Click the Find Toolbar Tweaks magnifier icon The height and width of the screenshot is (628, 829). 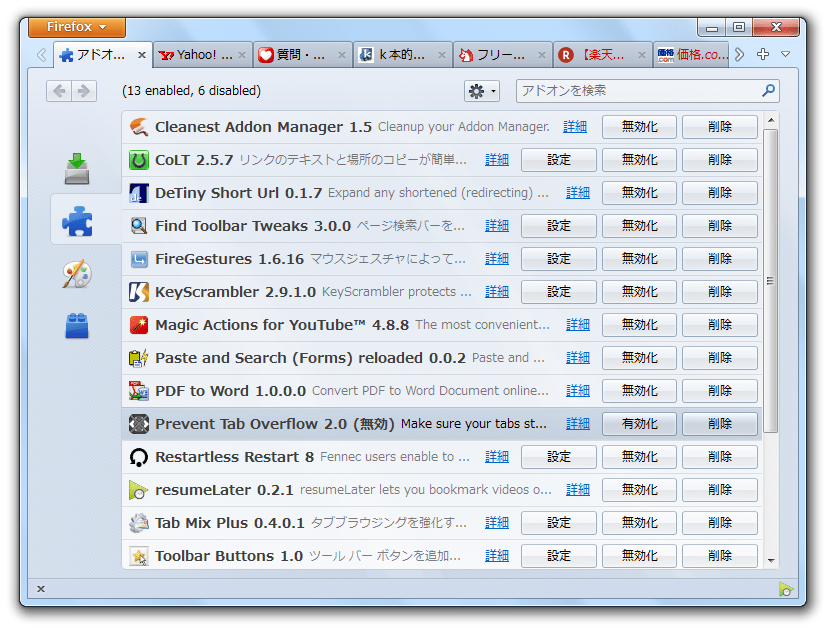pyautogui.click(x=139, y=226)
